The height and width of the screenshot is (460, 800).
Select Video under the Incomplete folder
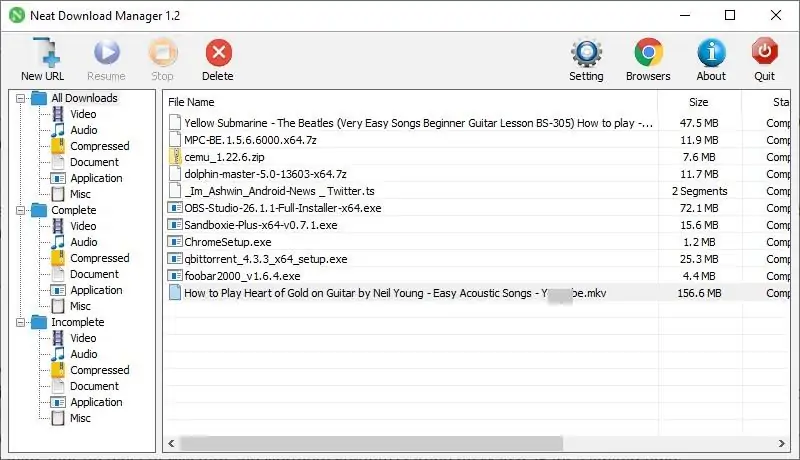(83, 338)
